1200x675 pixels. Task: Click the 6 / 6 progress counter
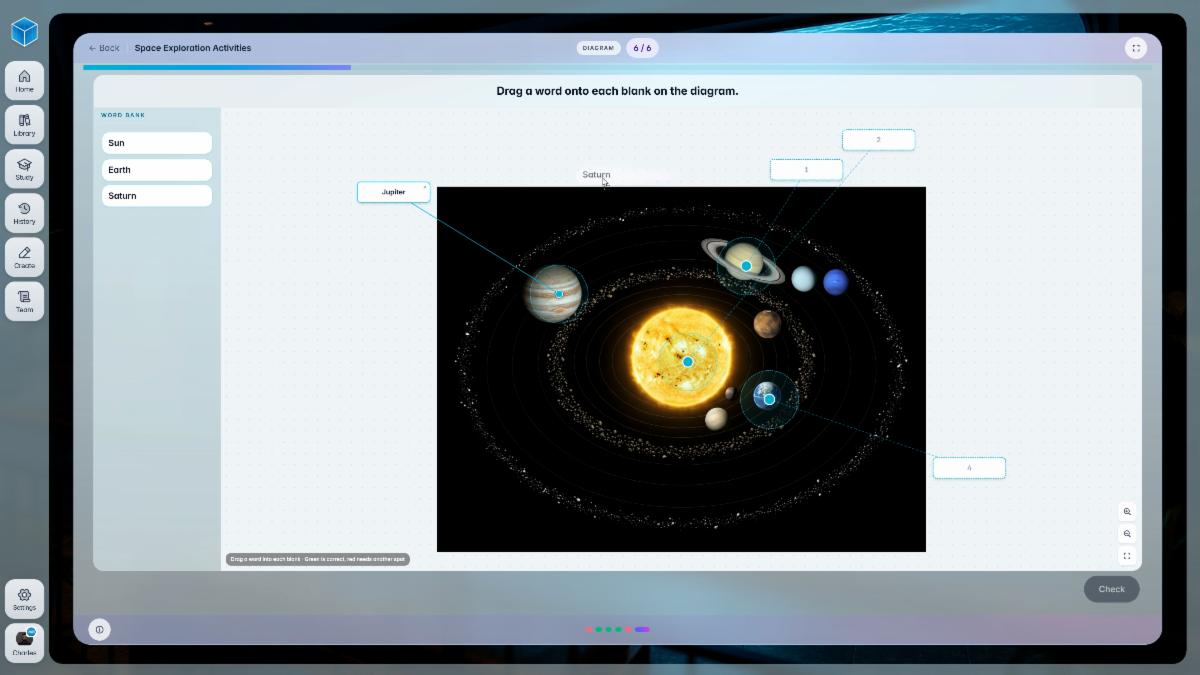[x=642, y=48]
